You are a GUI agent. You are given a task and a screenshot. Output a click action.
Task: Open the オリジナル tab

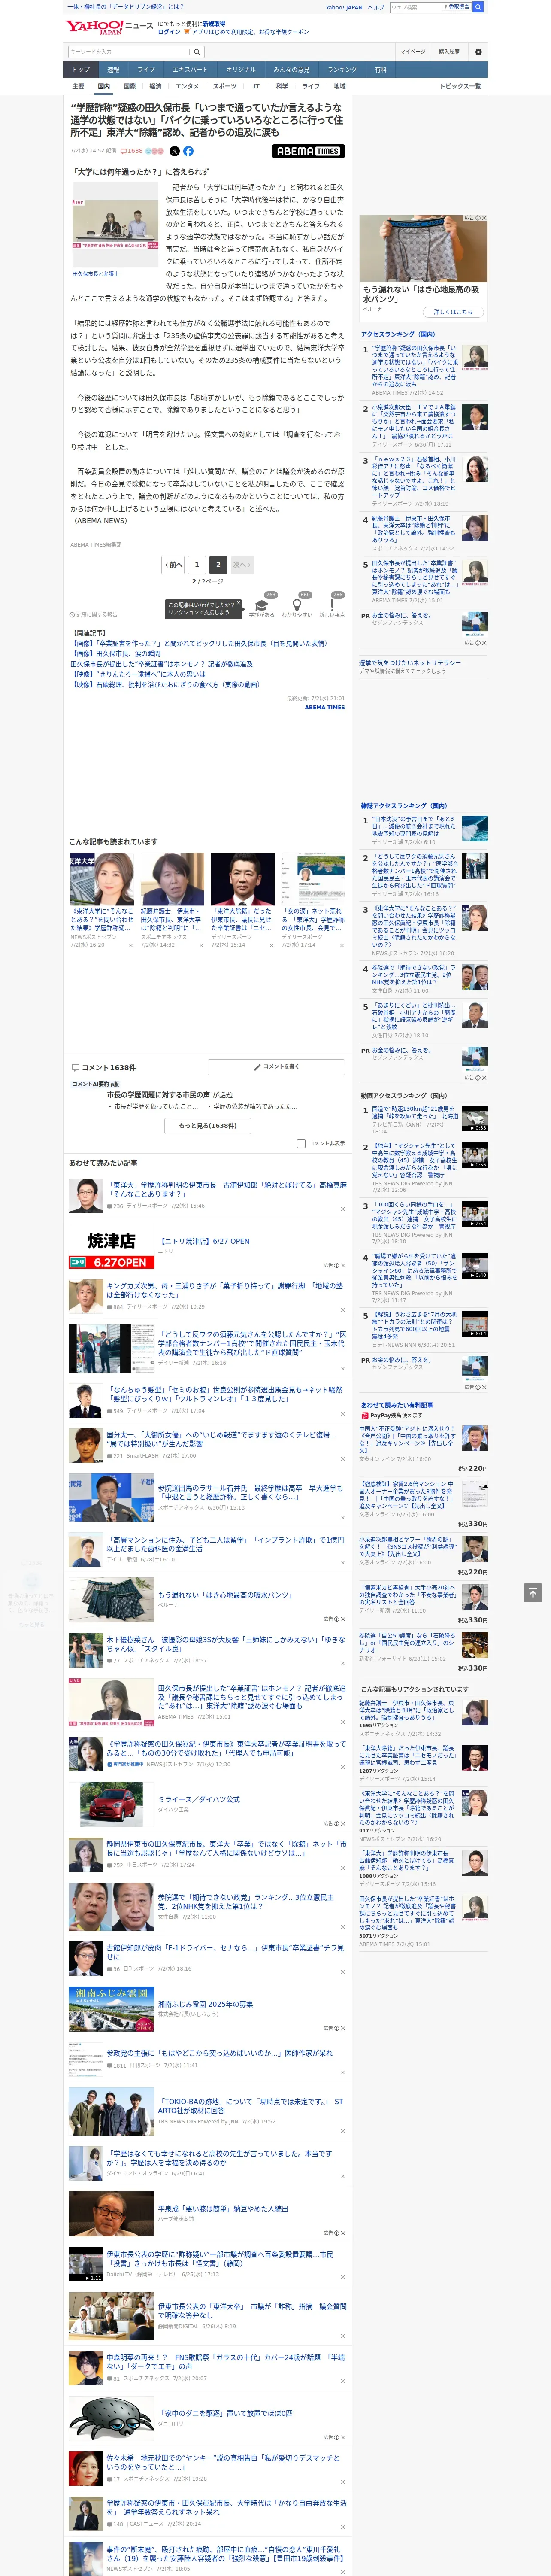[241, 70]
